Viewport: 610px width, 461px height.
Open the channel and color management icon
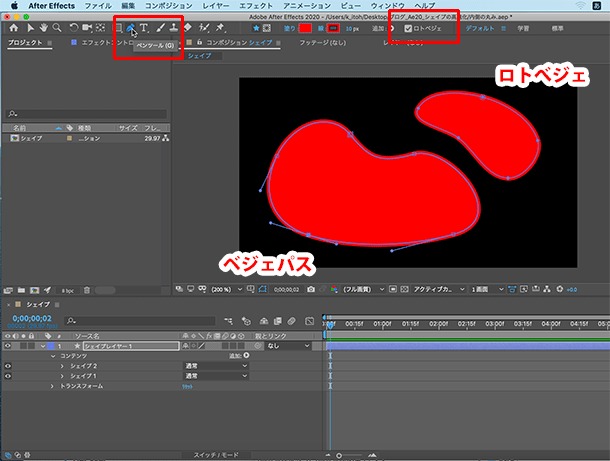coord(334,289)
